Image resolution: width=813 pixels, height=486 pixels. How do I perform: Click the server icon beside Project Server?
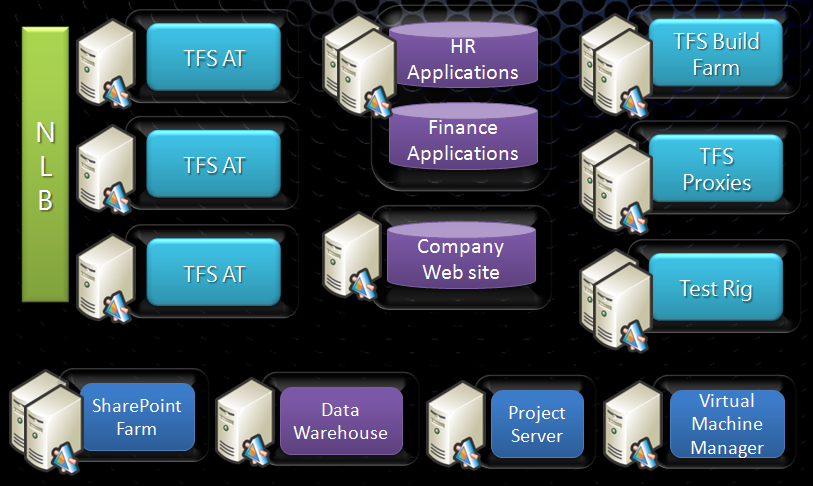tap(455, 424)
